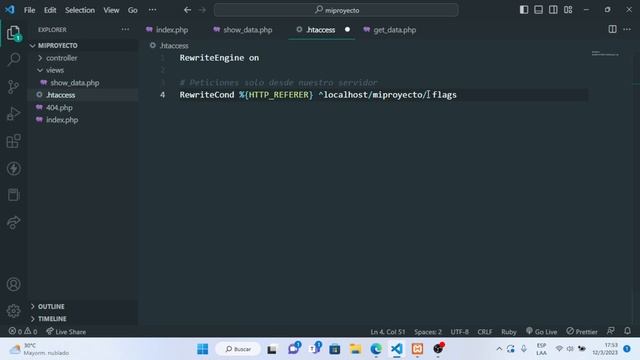This screenshot has width=640, height=360.
Task: Open Explorer Views and More Actions ellipsis
Action: pos(125,29)
